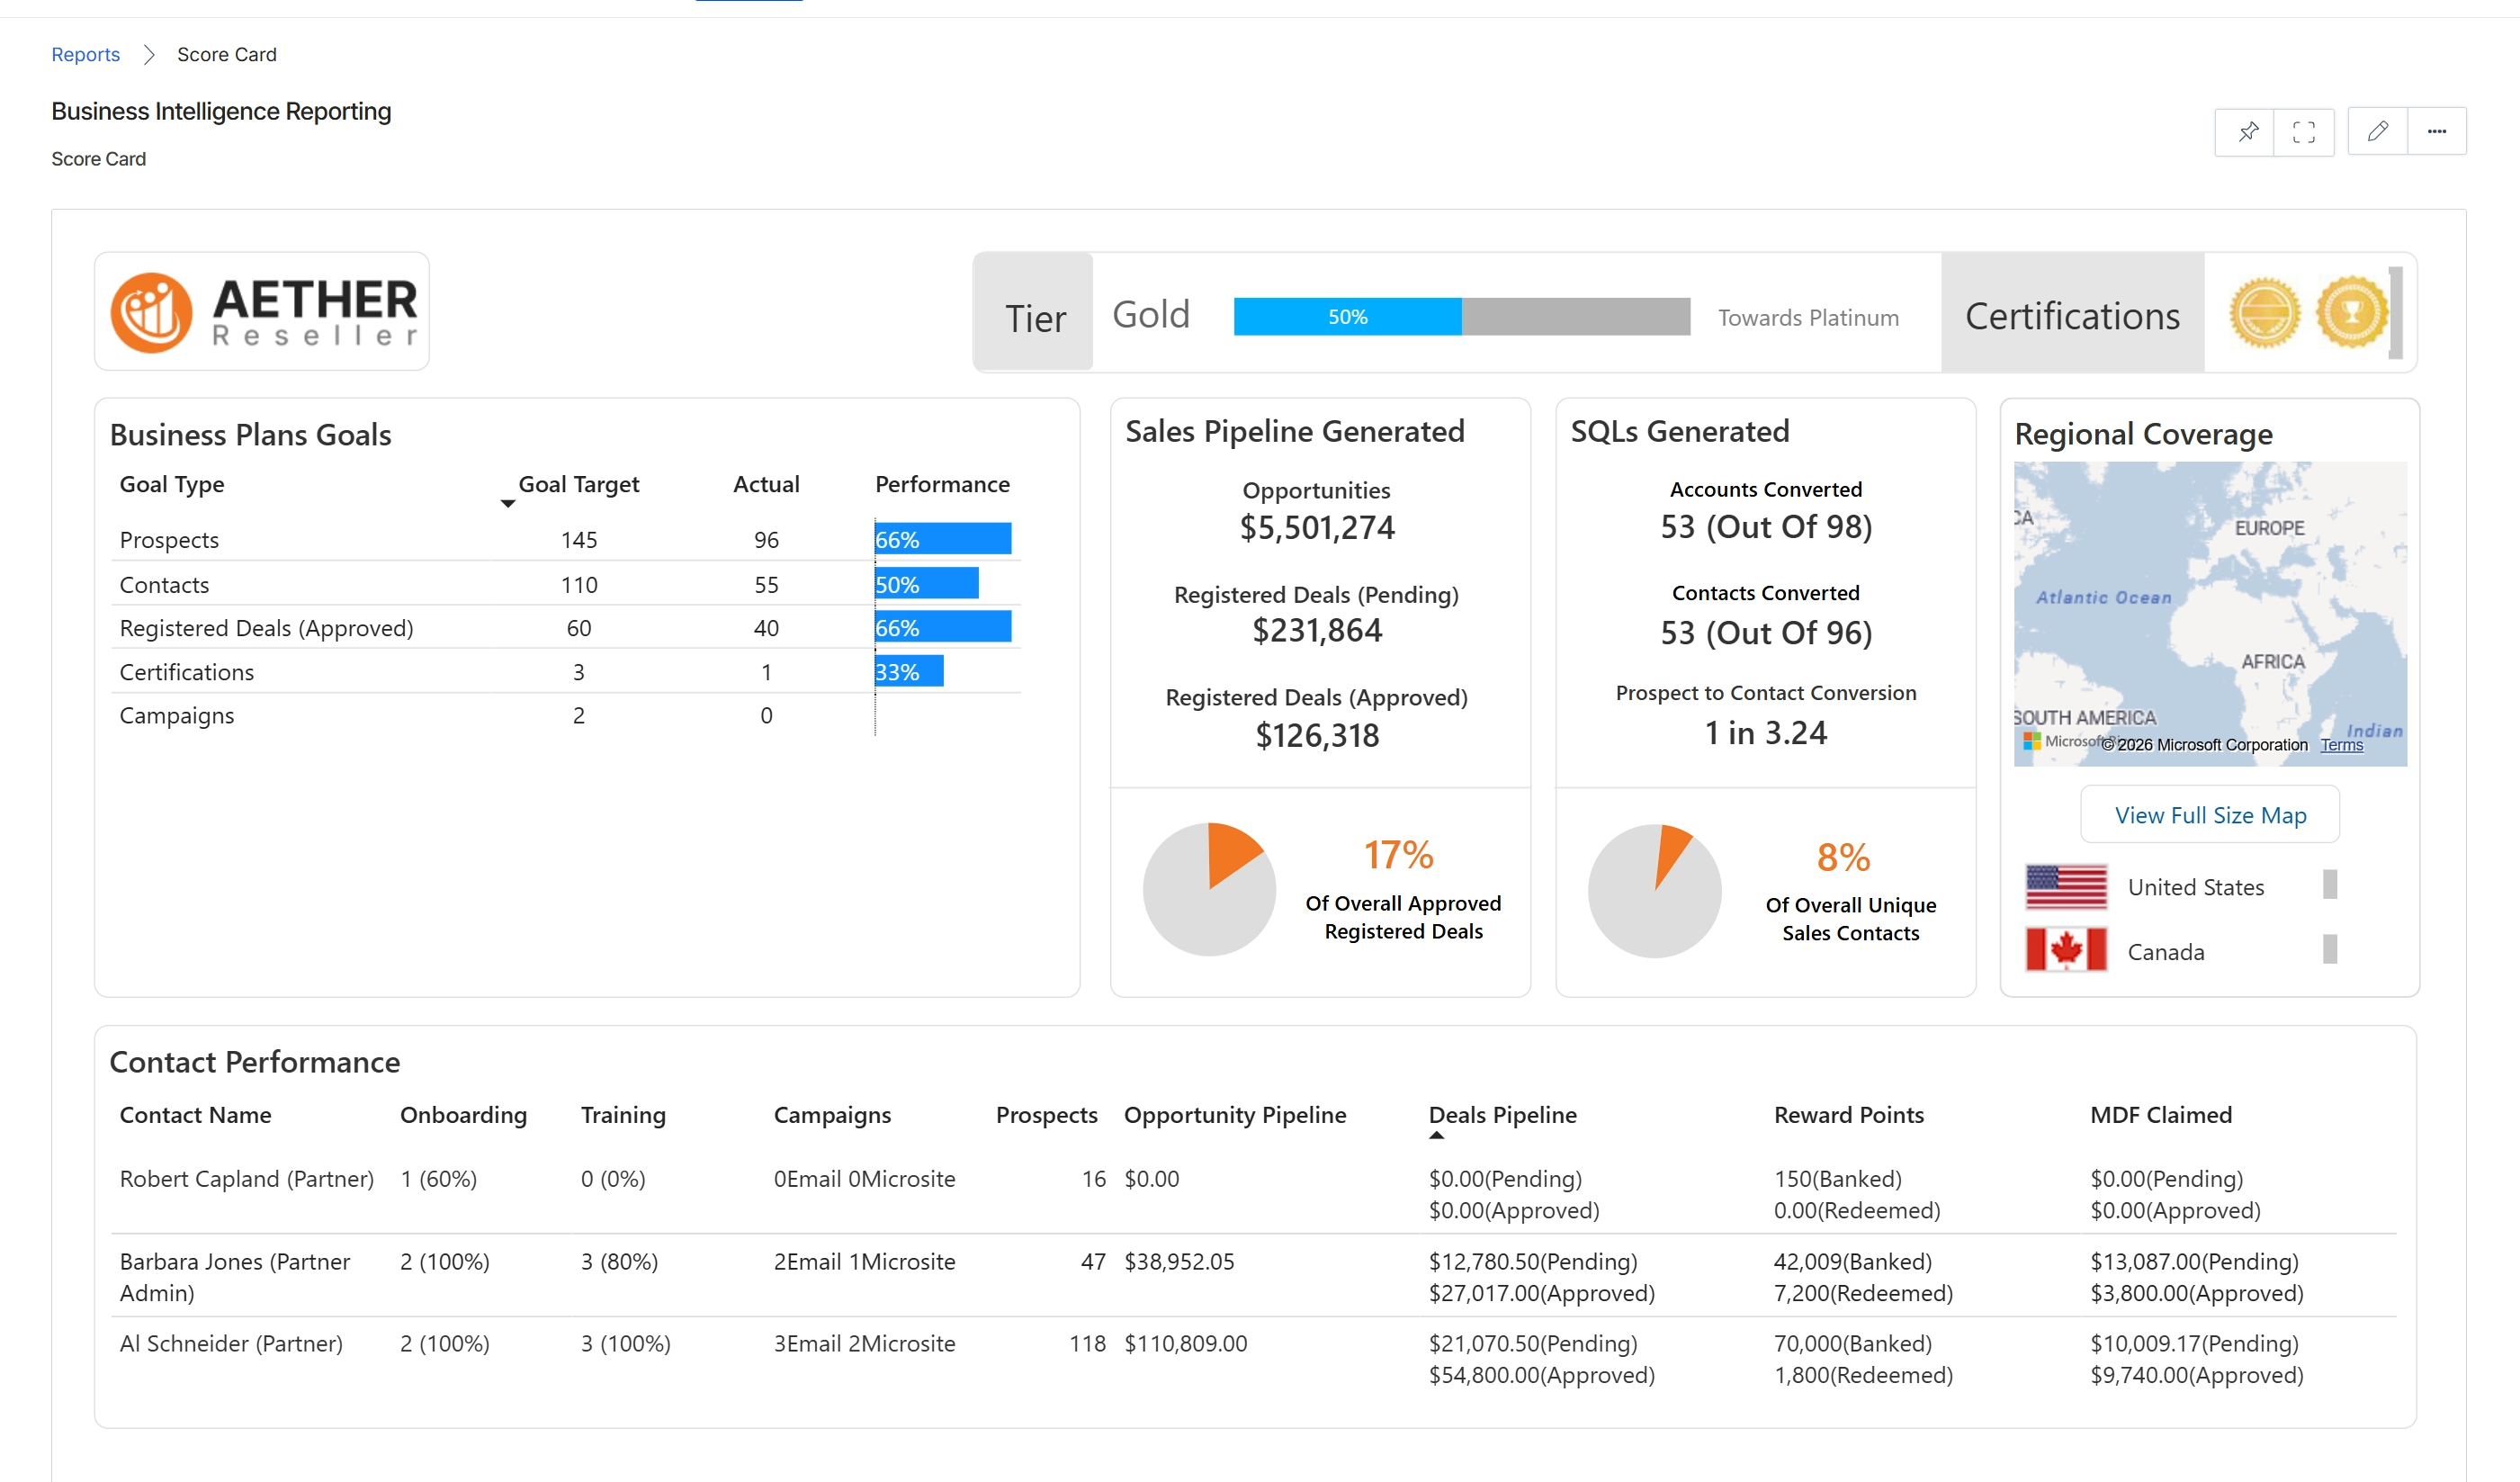The image size is (2520, 1482).
Task: Click the Prospects 66% performance bar
Action: point(943,539)
